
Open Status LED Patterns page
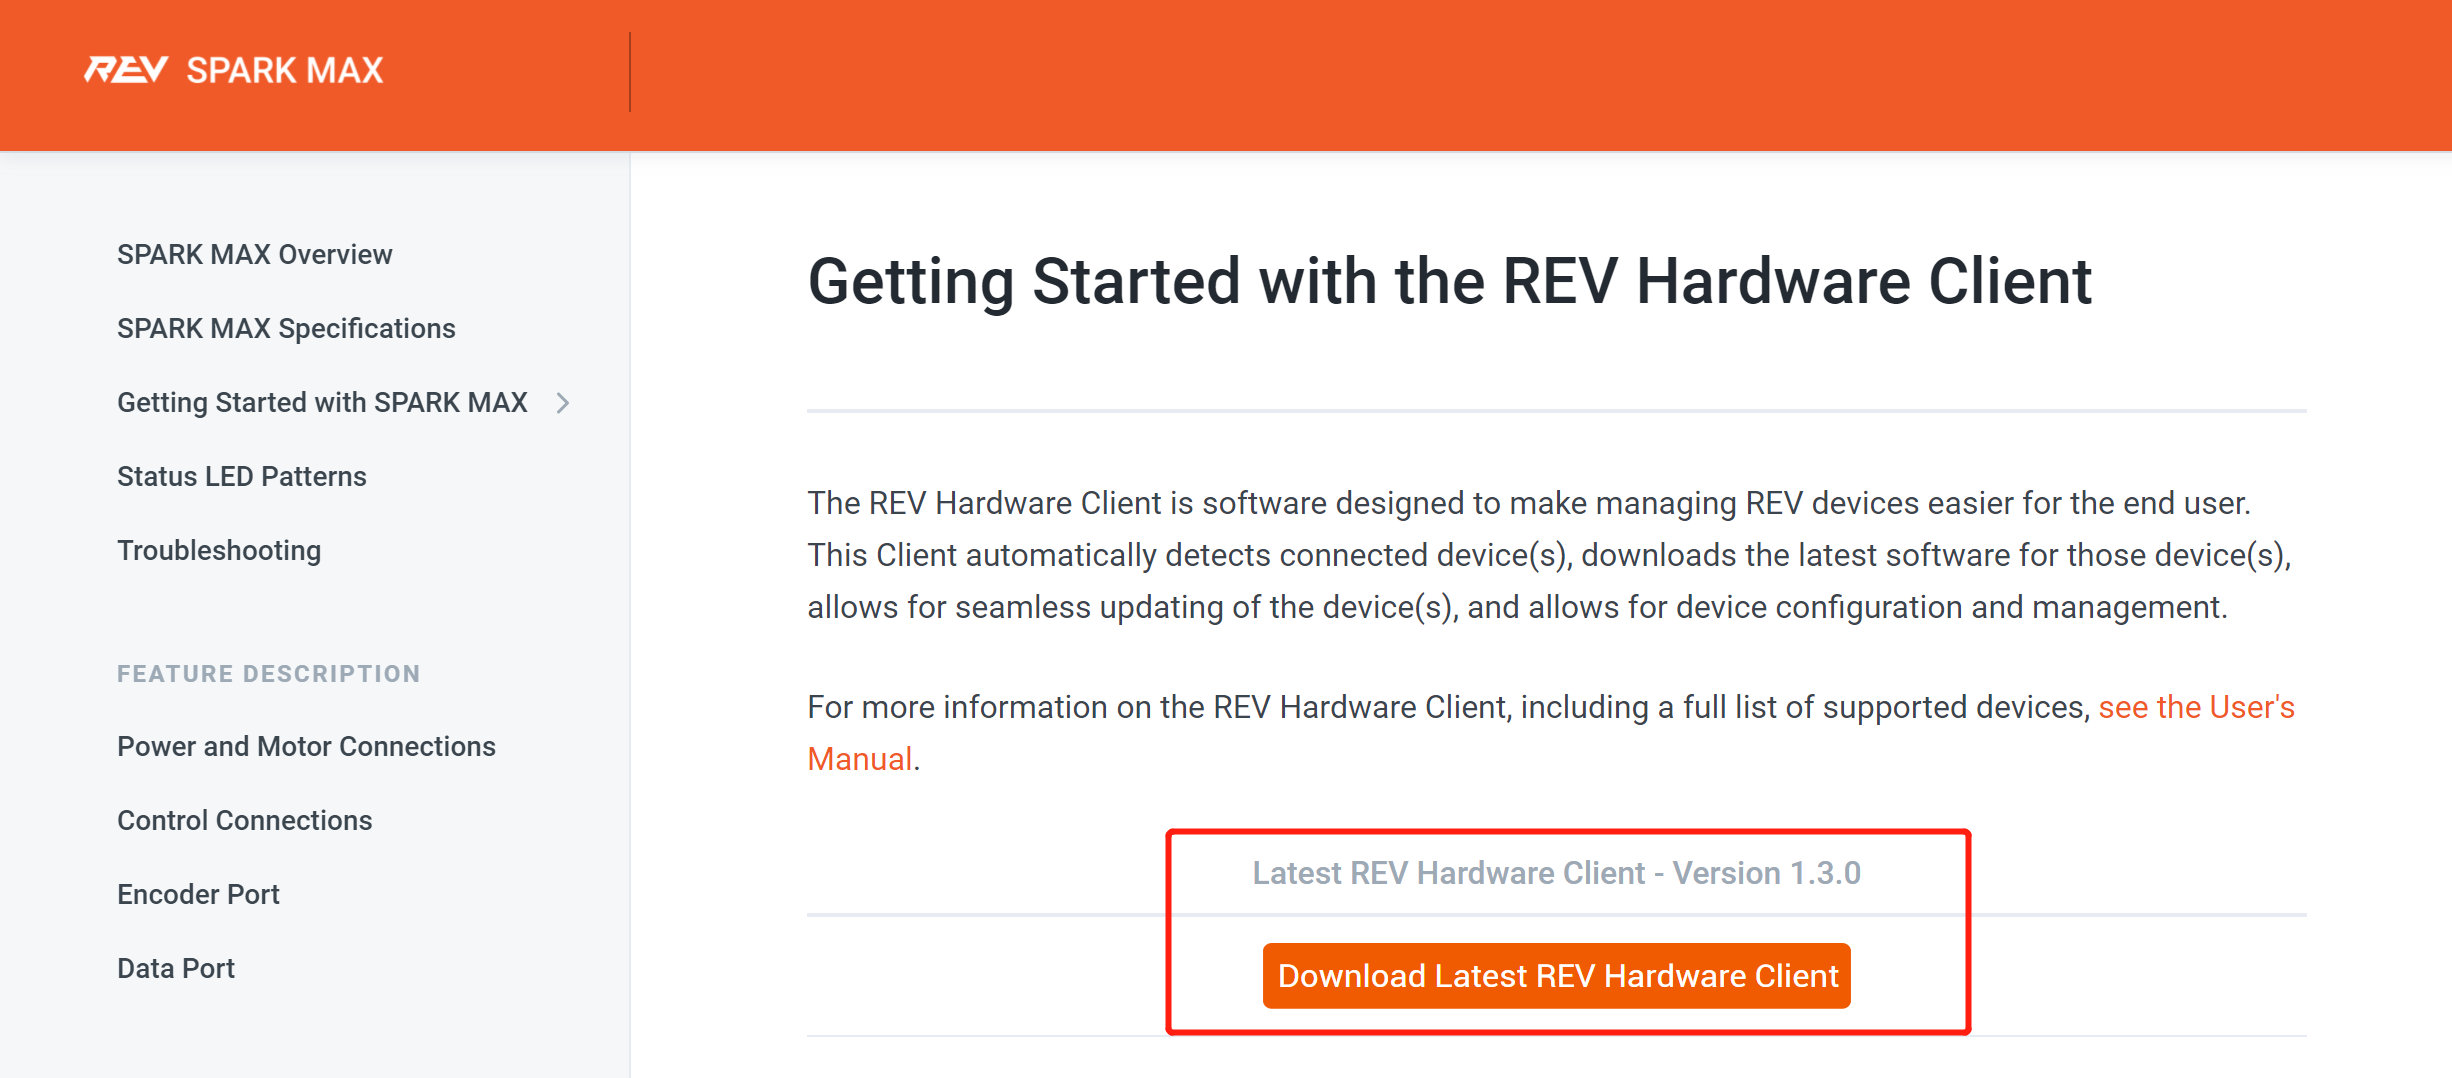point(242,476)
